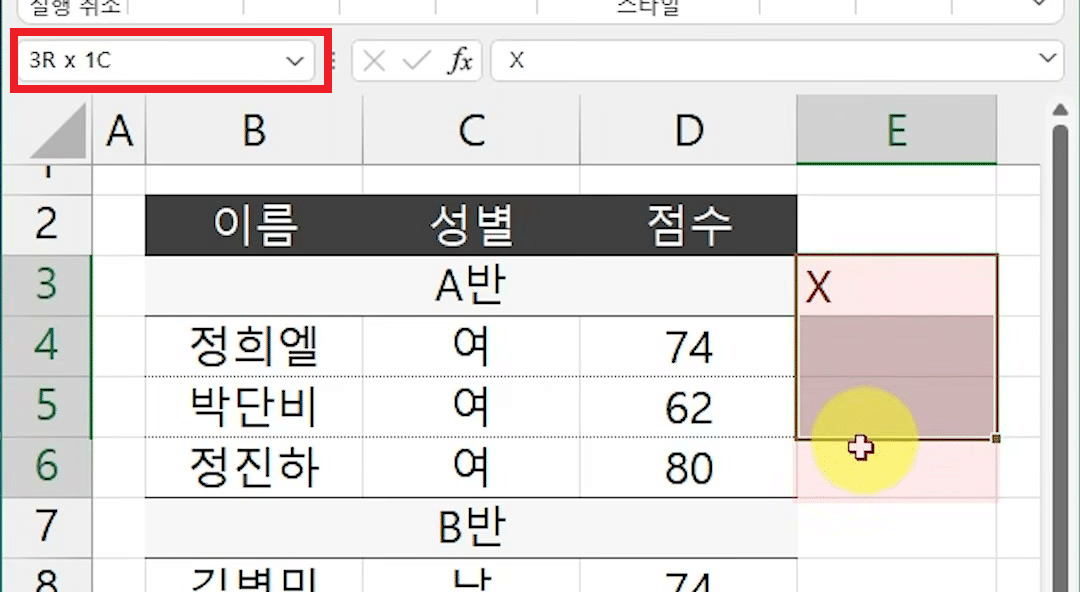Click the vertical scrollbar up arrow
1080x592 pixels.
pos(1060,109)
